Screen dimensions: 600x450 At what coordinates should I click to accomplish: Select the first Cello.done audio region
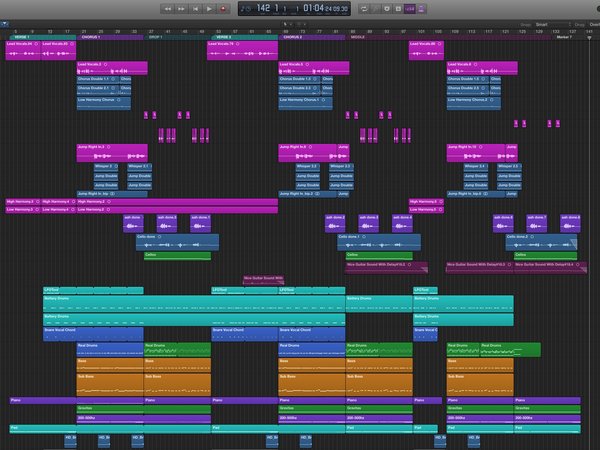(x=178, y=243)
